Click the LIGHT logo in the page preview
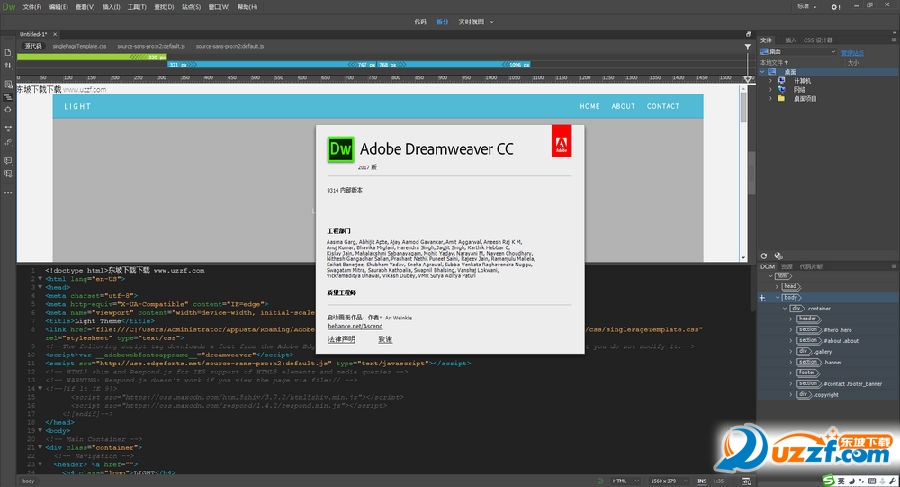This screenshot has width=900, height=487. tap(77, 106)
